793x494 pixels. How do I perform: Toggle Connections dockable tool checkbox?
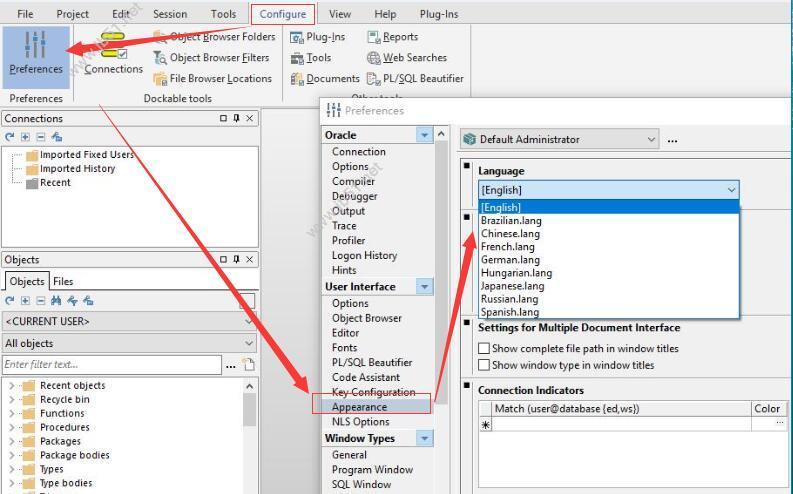pos(122,54)
